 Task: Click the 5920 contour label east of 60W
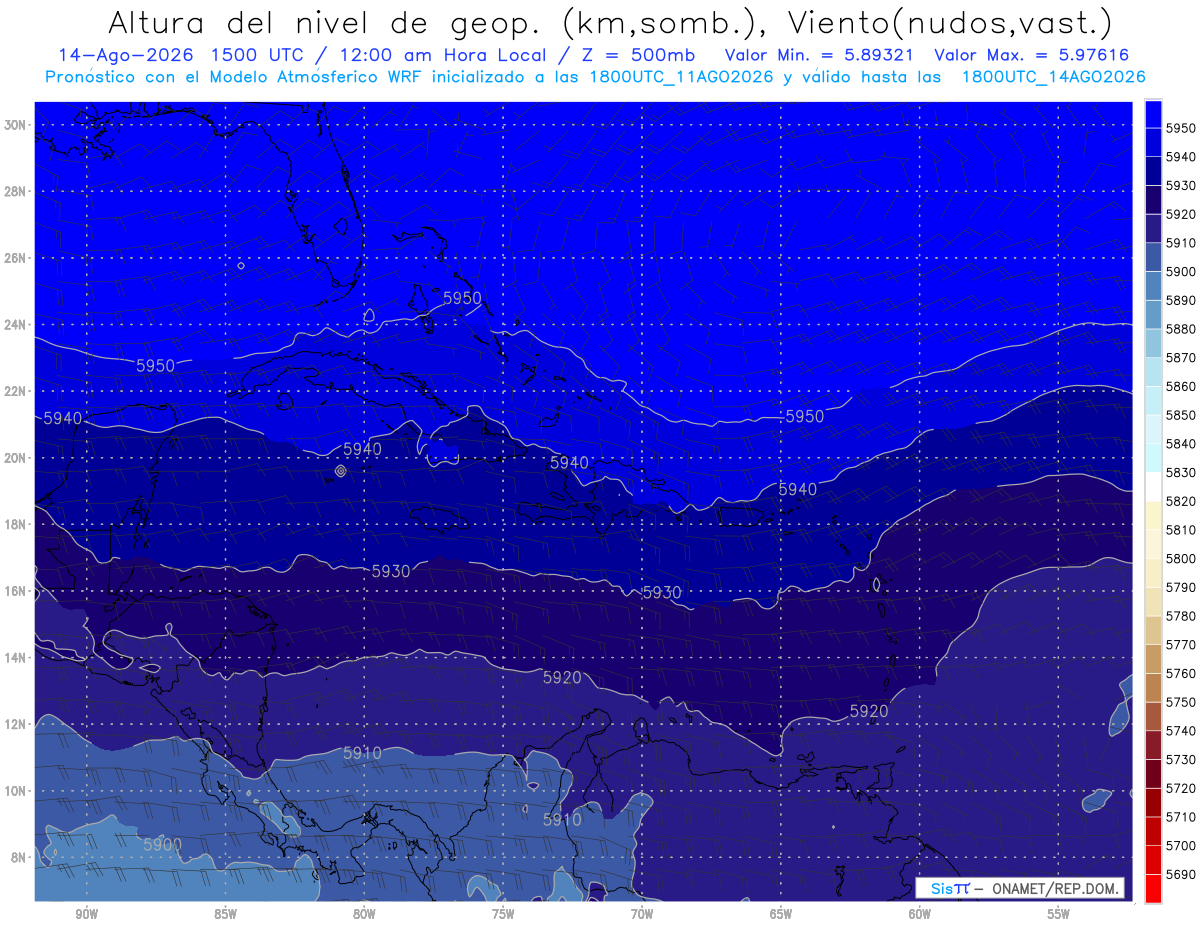[x=869, y=711]
